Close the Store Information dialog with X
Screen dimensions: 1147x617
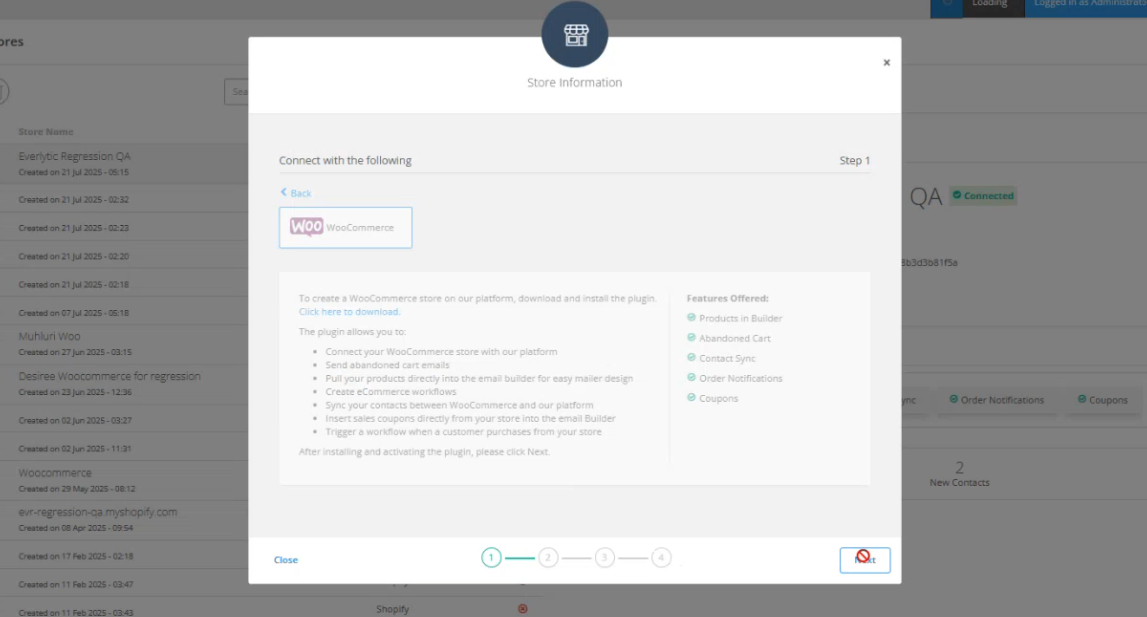[x=886, y=63]
